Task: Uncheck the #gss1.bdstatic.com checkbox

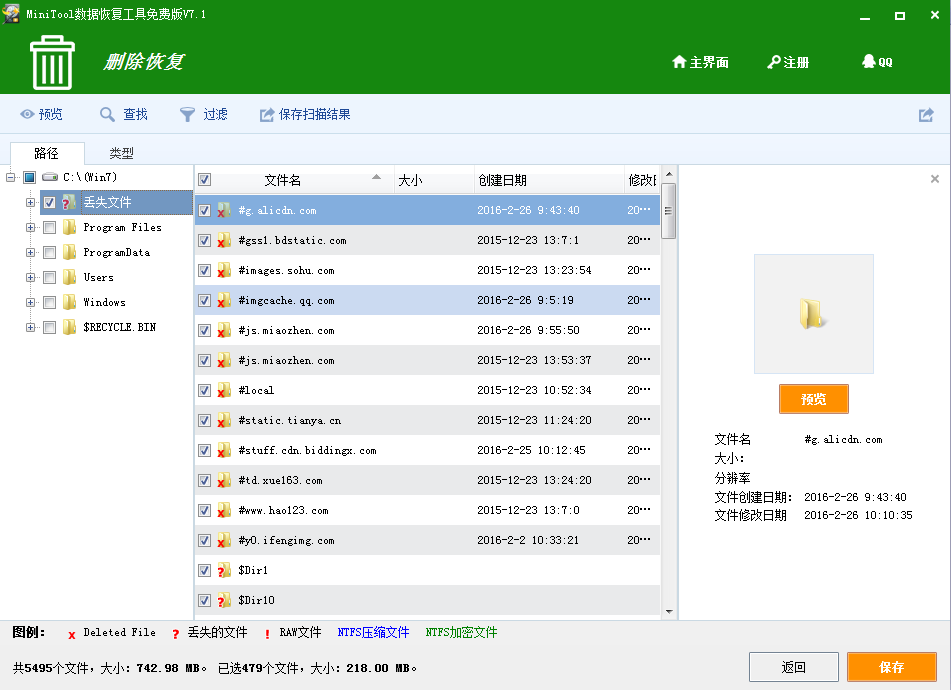Action: point(204,240)
